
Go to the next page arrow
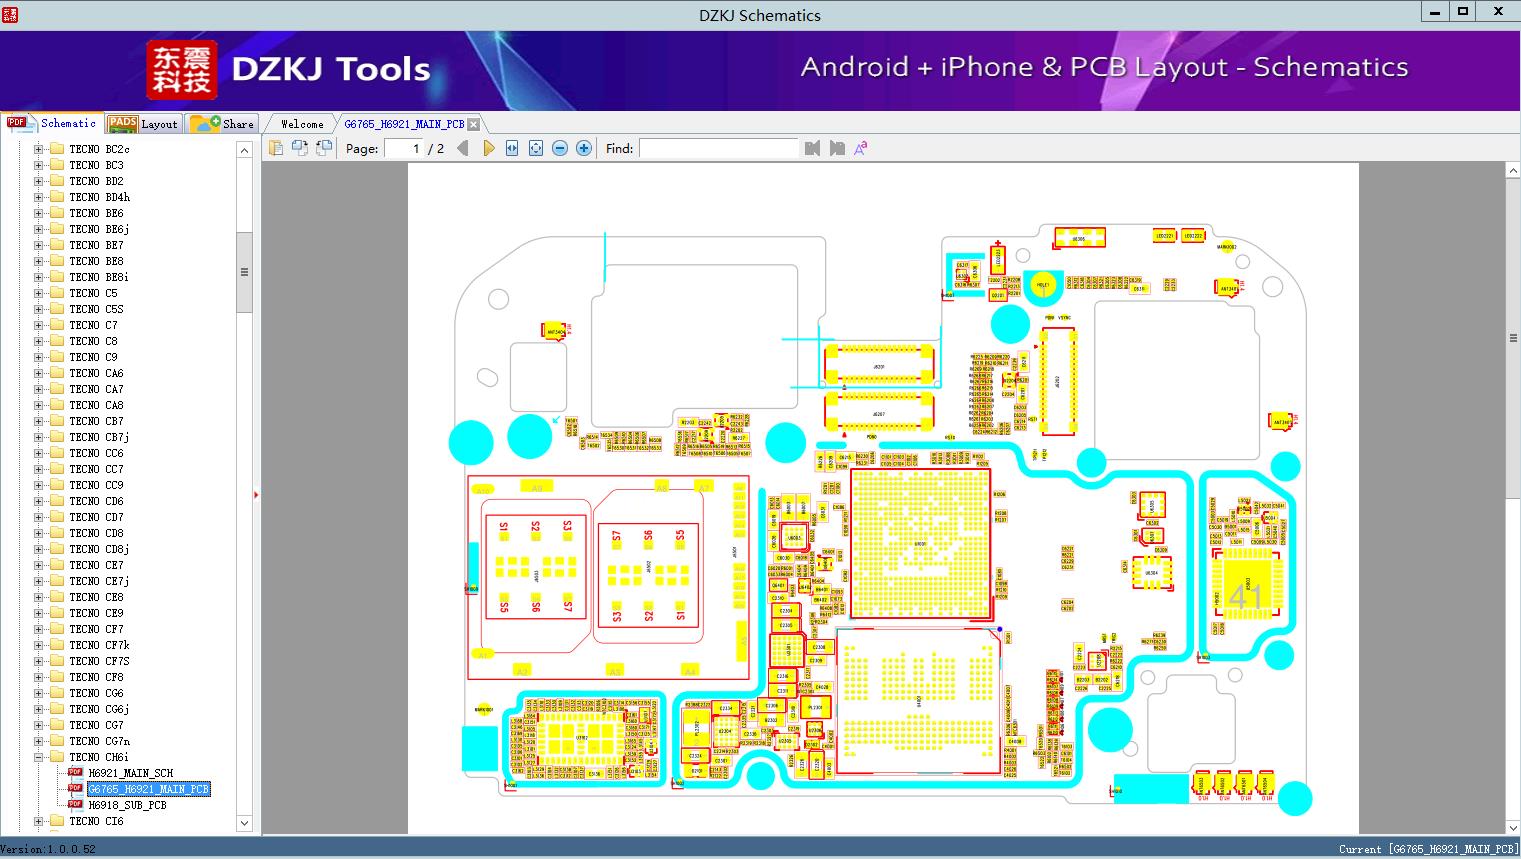tap(488, 148)
